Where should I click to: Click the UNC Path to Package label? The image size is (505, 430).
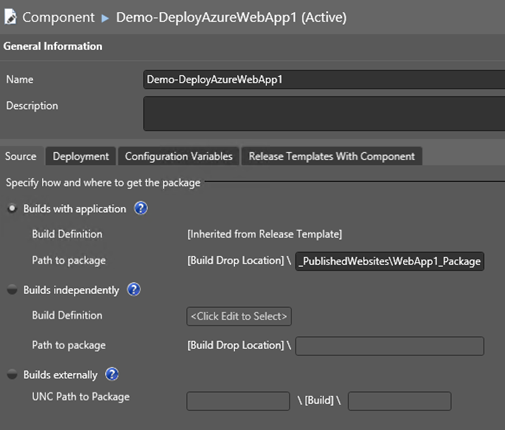(81, 397)
